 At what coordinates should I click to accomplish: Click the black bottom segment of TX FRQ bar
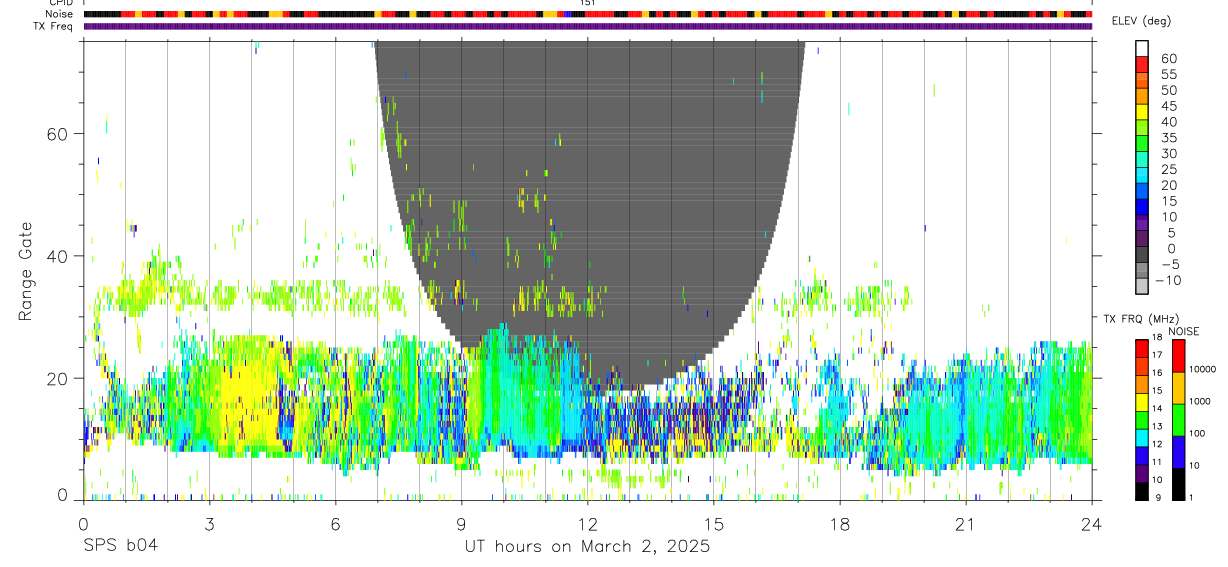(1141, 491)
